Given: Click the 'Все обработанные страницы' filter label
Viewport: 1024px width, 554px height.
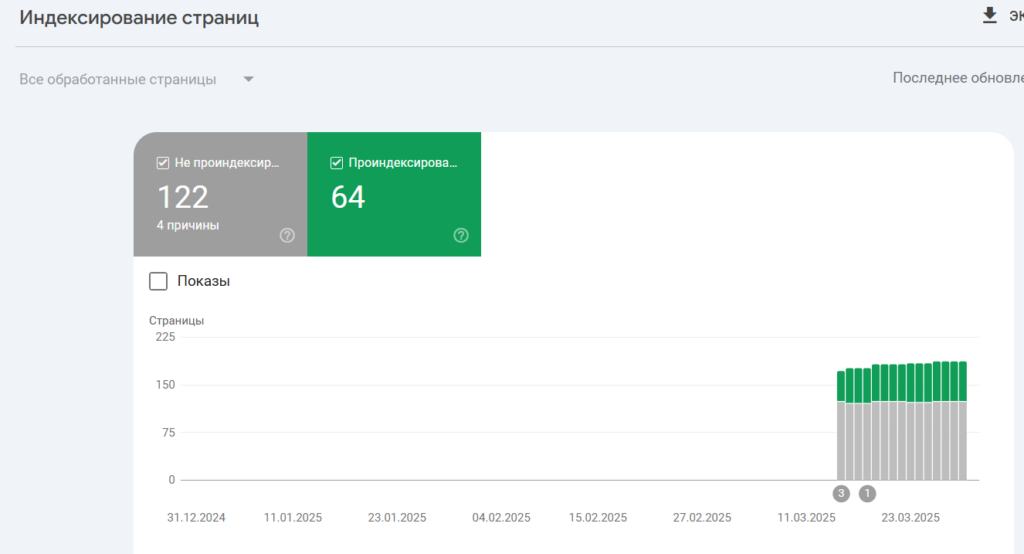Looking at the screenshot, I should tap(118, 79).
